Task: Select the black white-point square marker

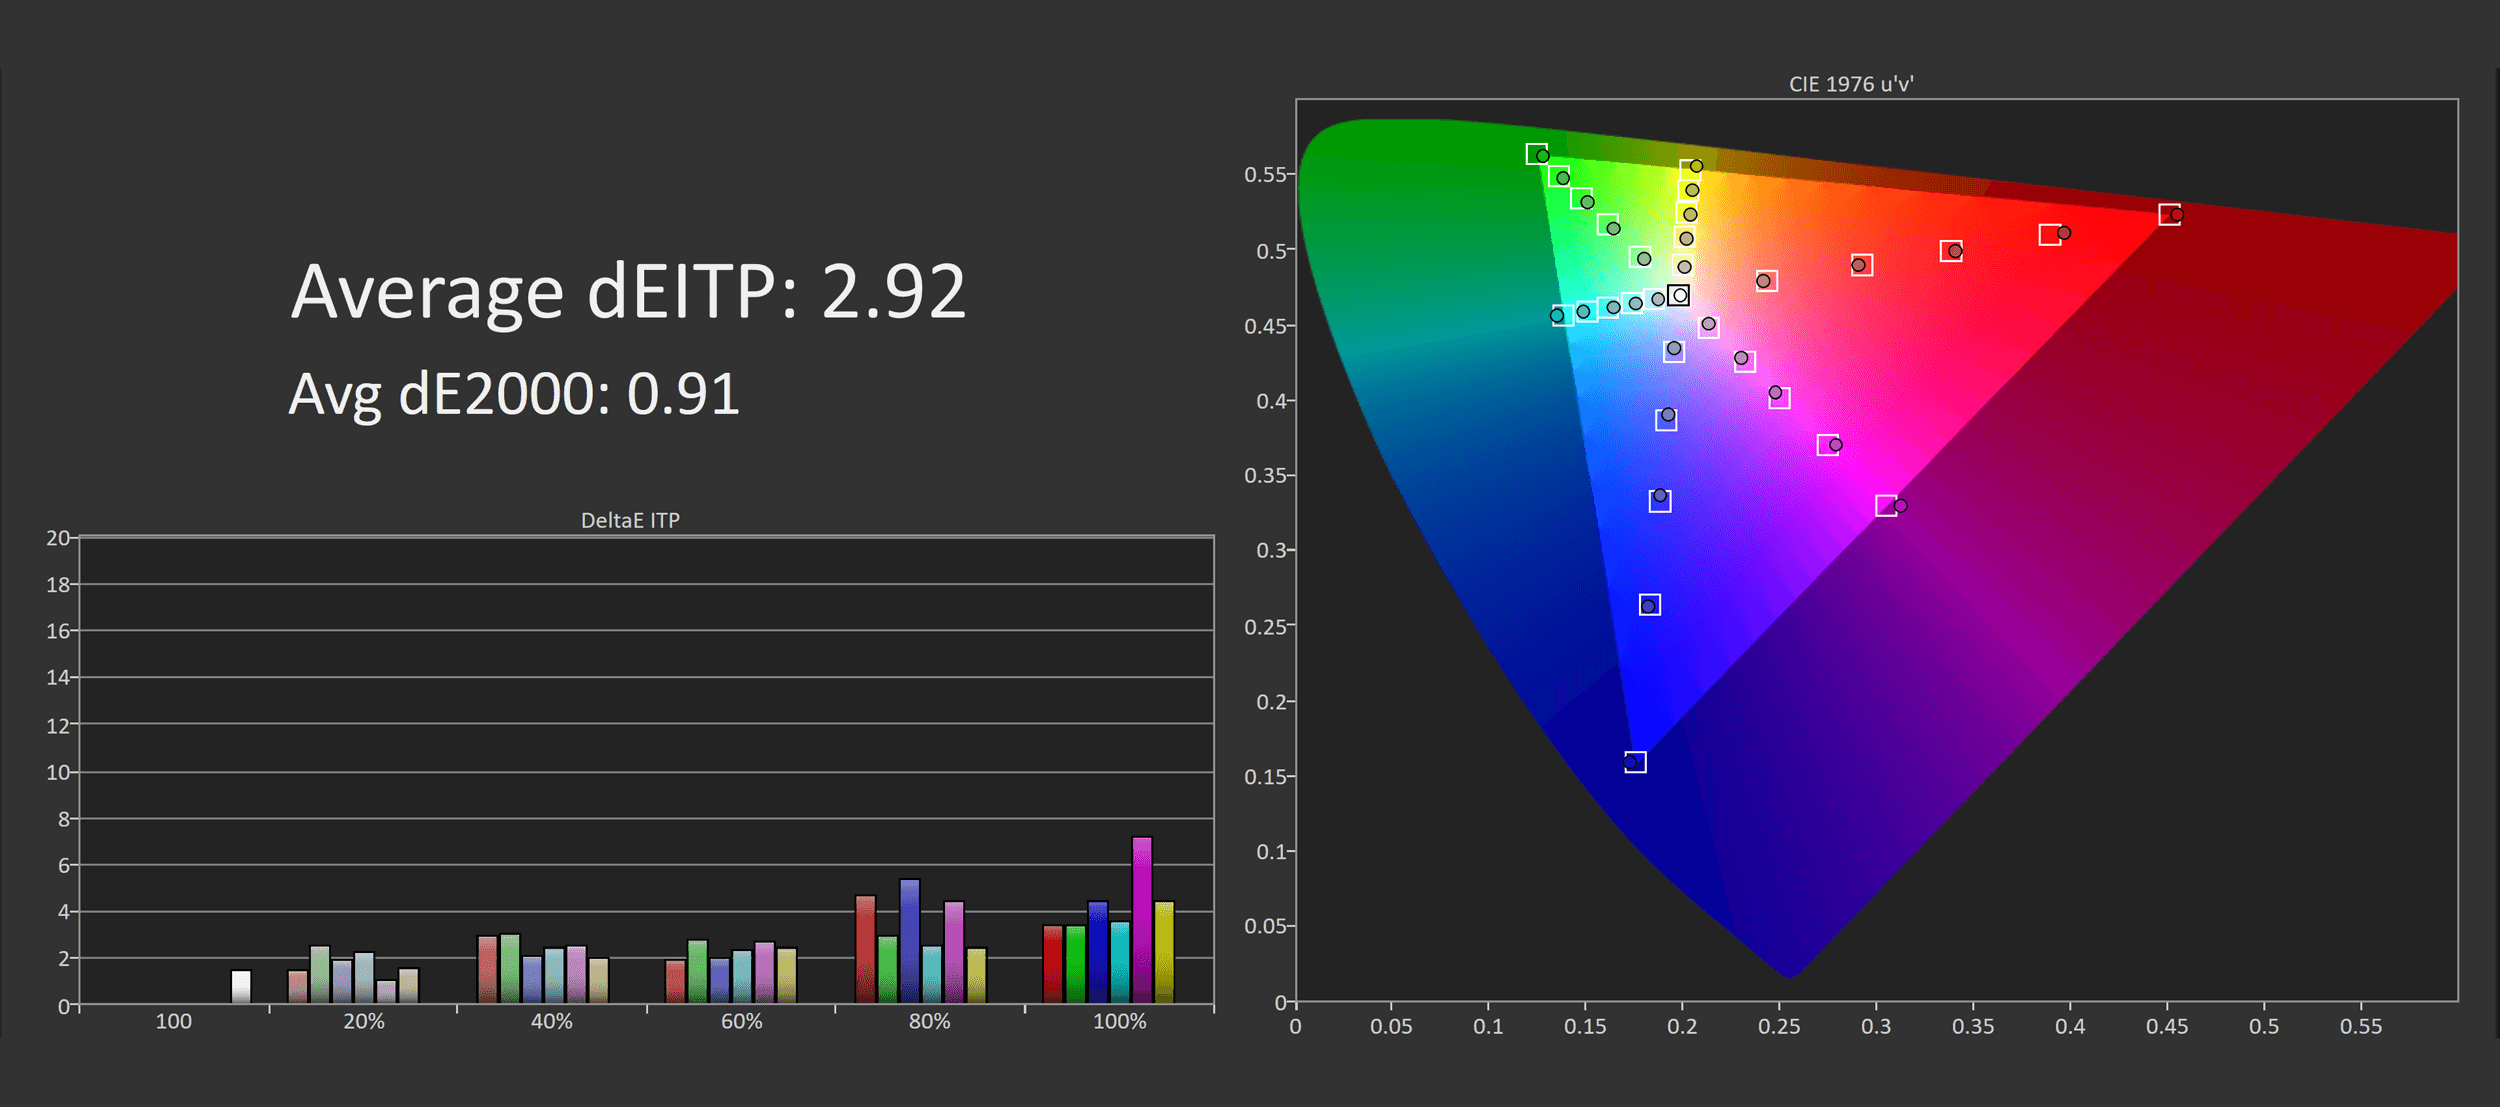Action: pos(1679,295)
